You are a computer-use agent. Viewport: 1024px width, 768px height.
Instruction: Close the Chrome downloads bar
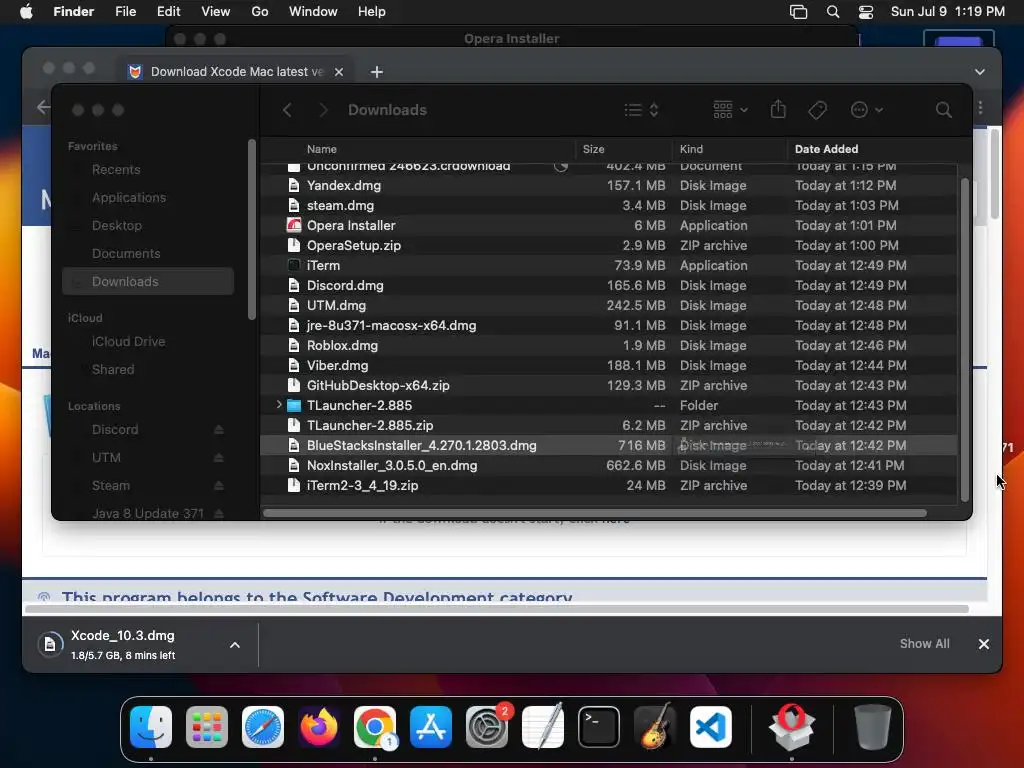coord(984,644)
